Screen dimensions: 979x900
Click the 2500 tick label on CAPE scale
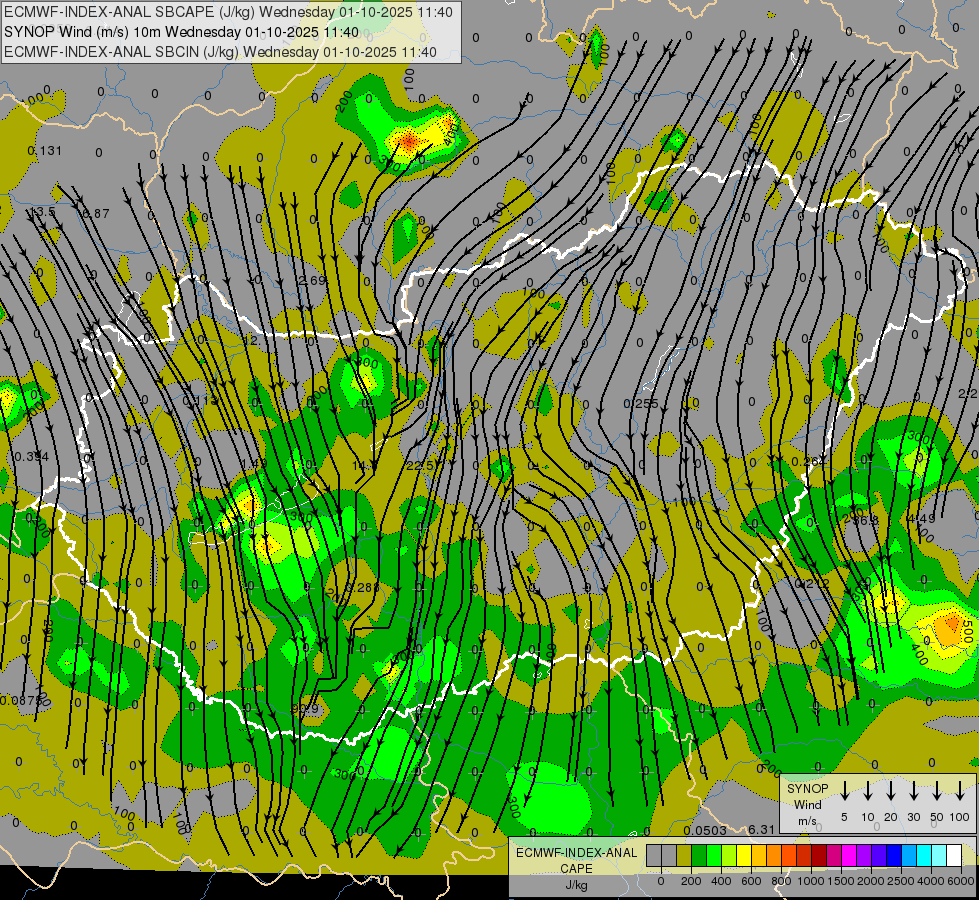click(901, 881)
